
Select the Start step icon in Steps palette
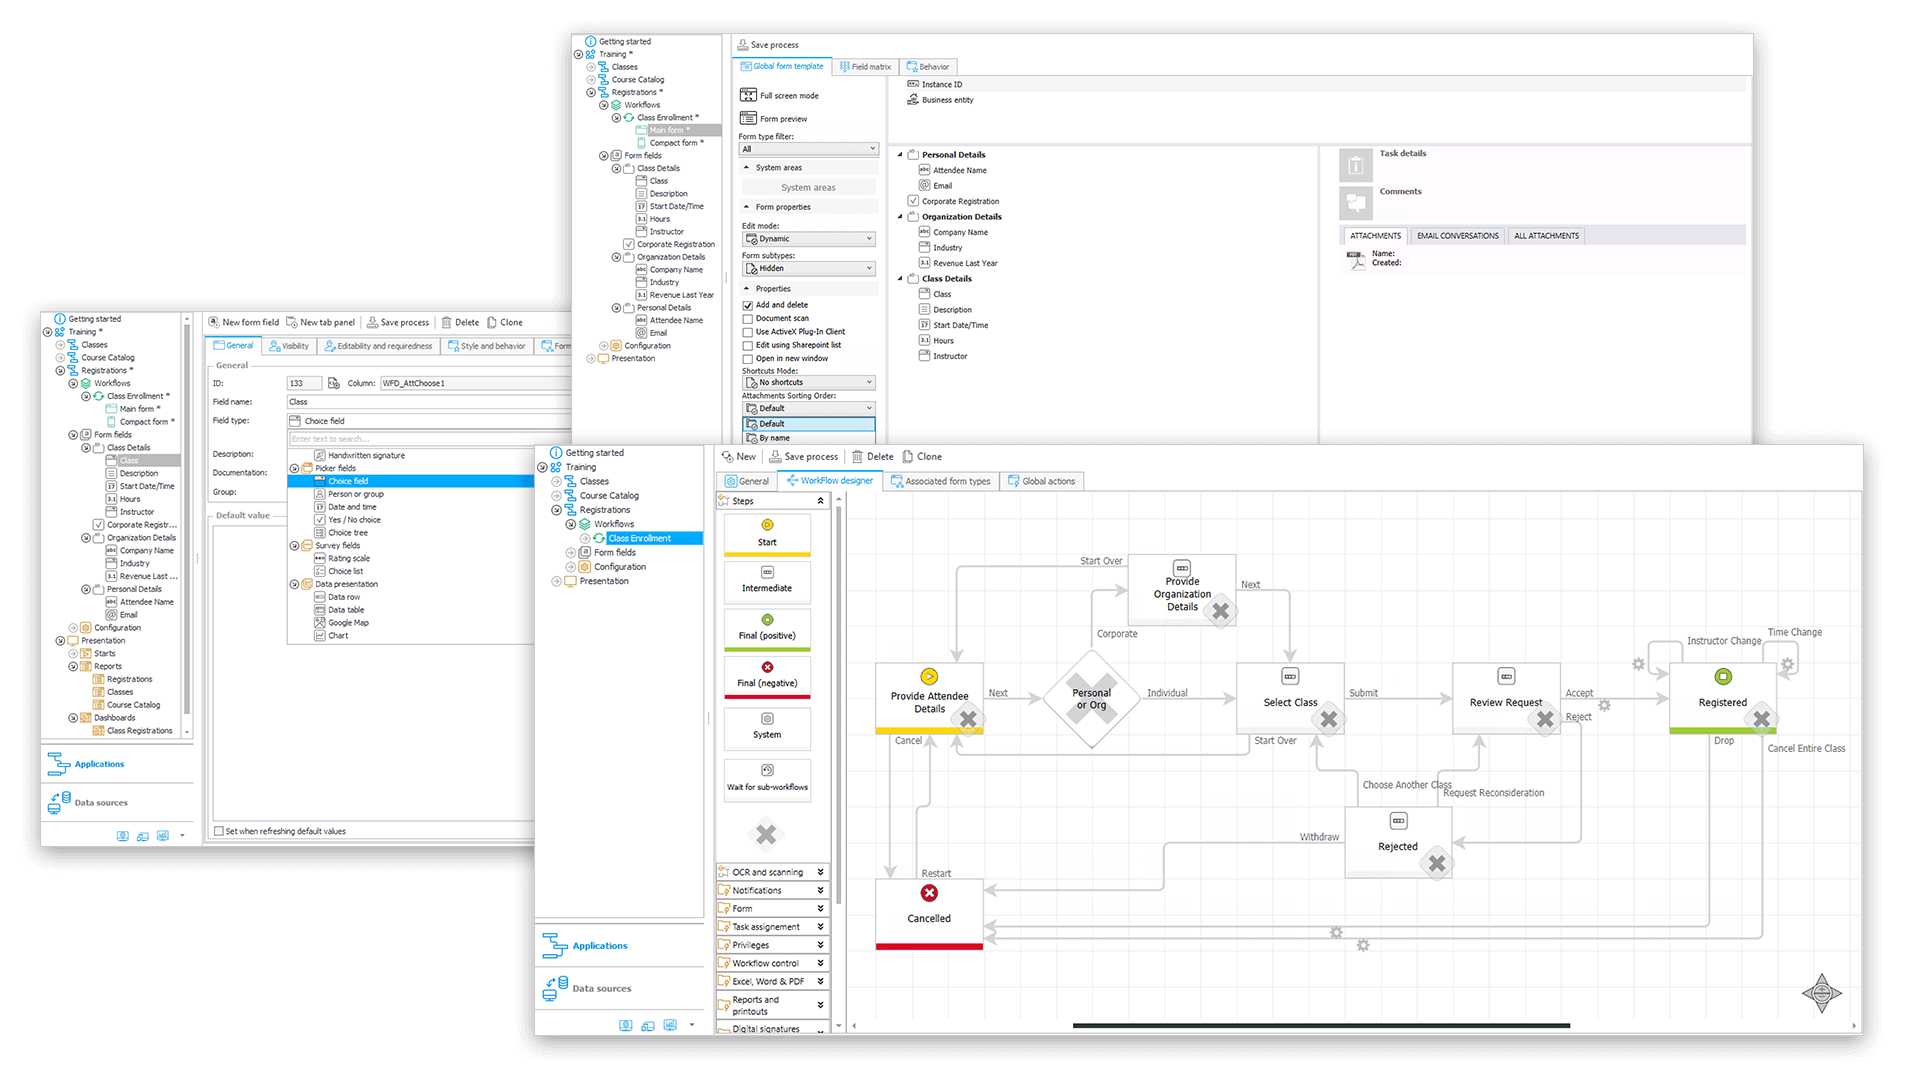point(767,525)
